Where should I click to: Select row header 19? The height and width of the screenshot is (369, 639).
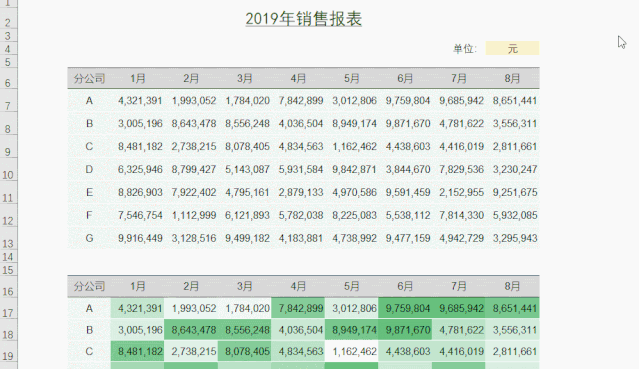click(x=8, y=351)
